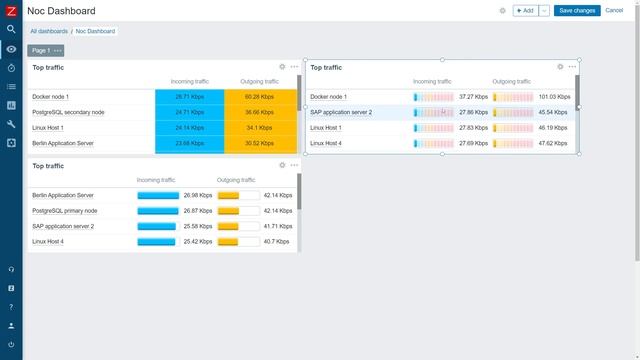Click PostgreSQL secondary node blue incoming cell
The image size is (640, 360).
coord(190,112)
